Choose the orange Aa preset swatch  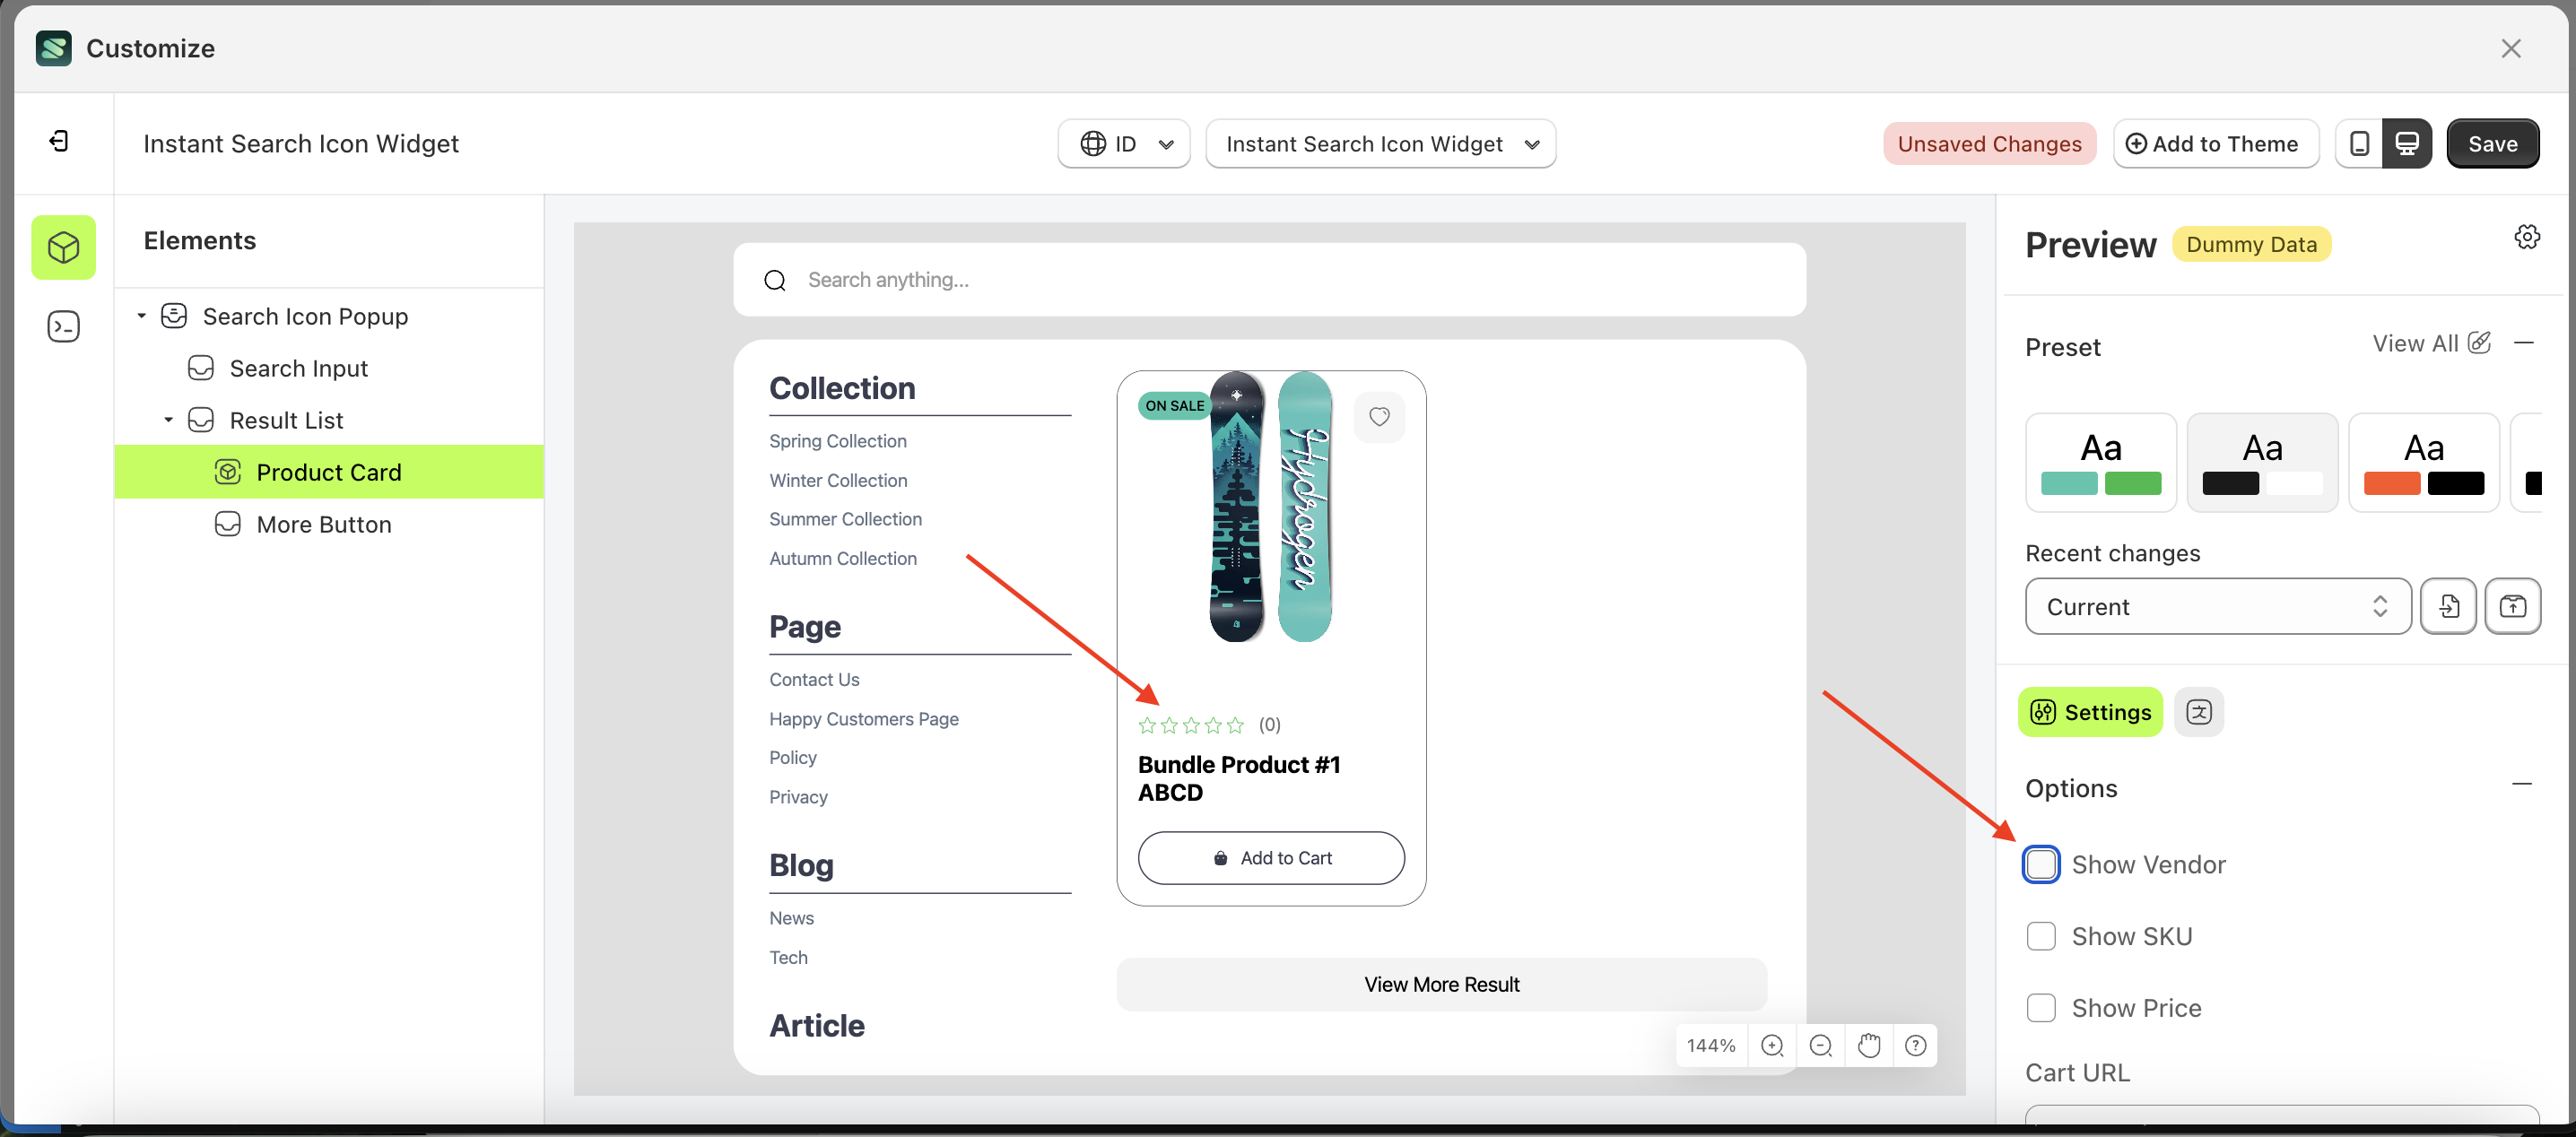tap(2424, 462)
